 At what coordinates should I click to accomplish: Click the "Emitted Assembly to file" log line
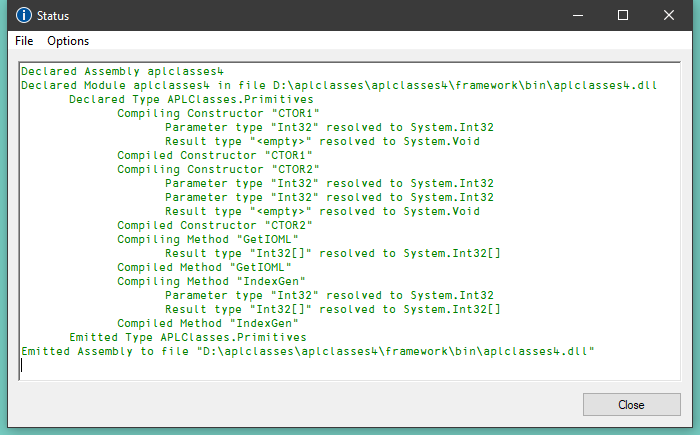tap(308, 352)
